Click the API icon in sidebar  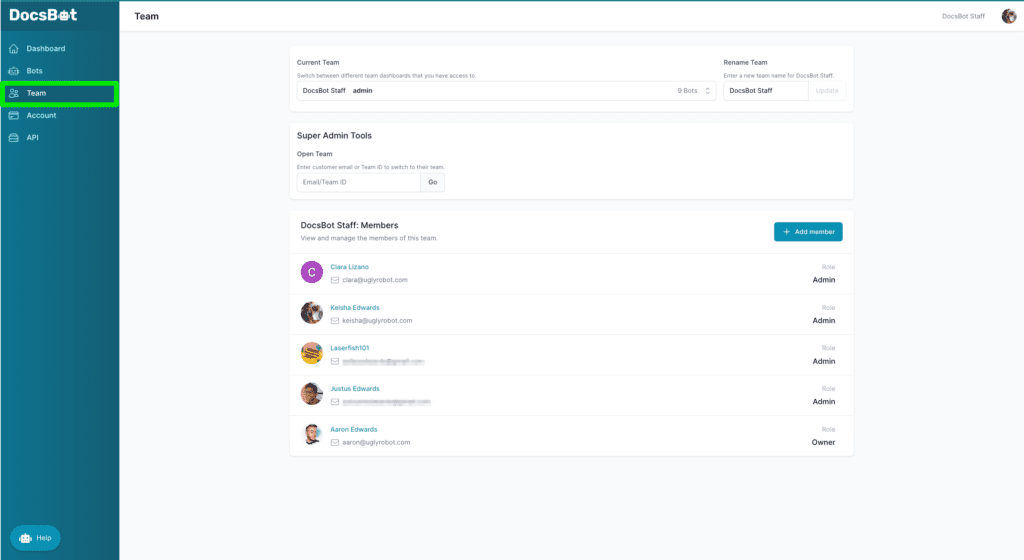point(13,137)
